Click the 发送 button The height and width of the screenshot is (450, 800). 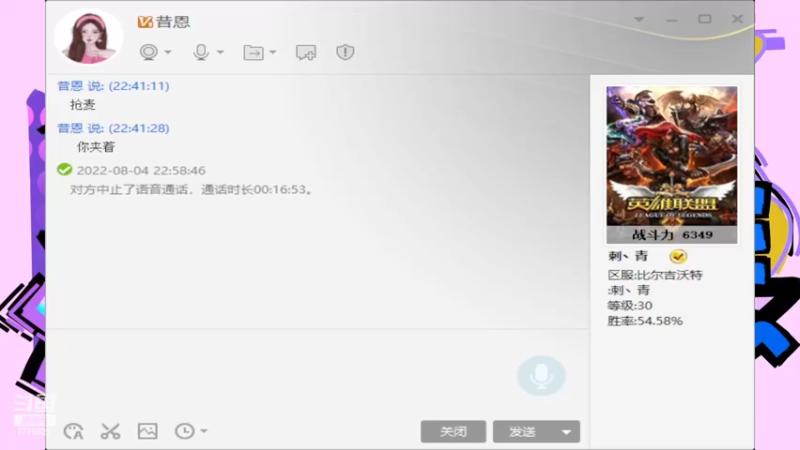click(x=523, y=432)
